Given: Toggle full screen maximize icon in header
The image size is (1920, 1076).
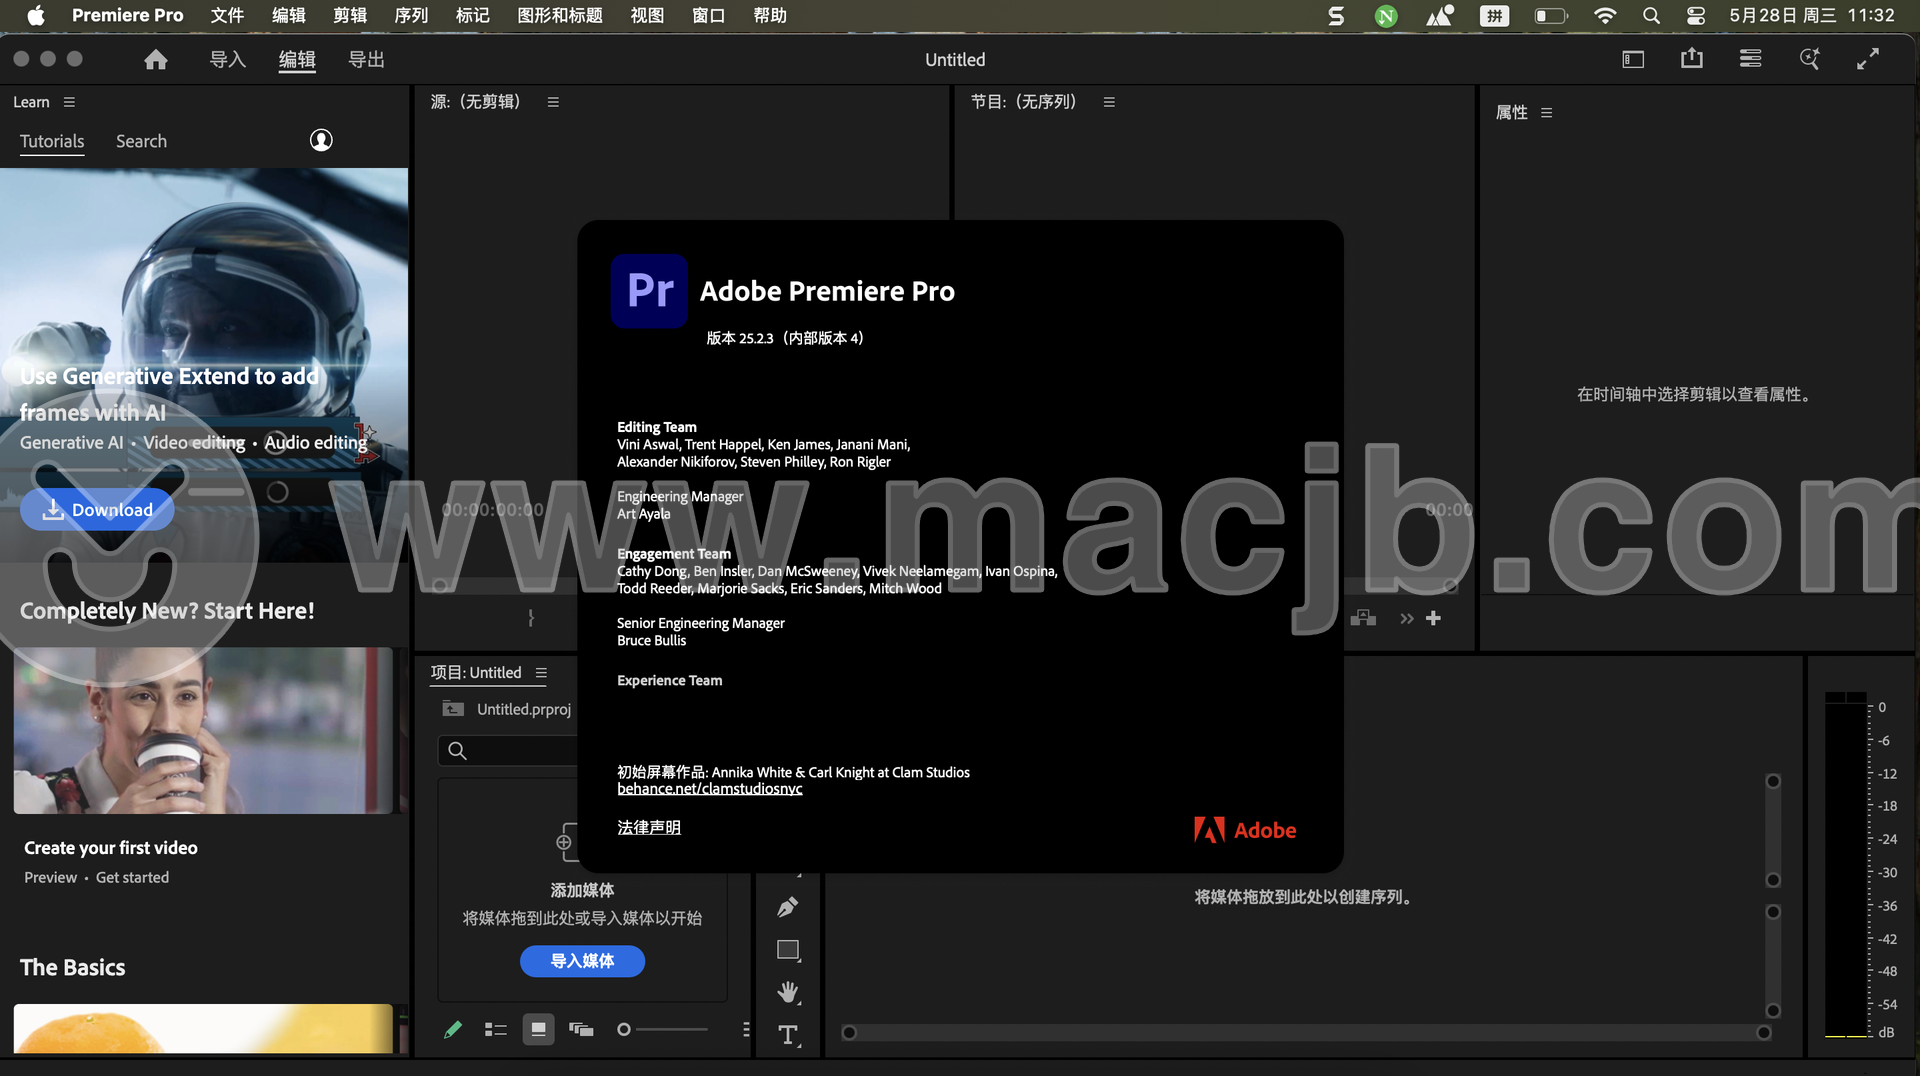Looking at the screenshot, I should (x=1868, y=59).
